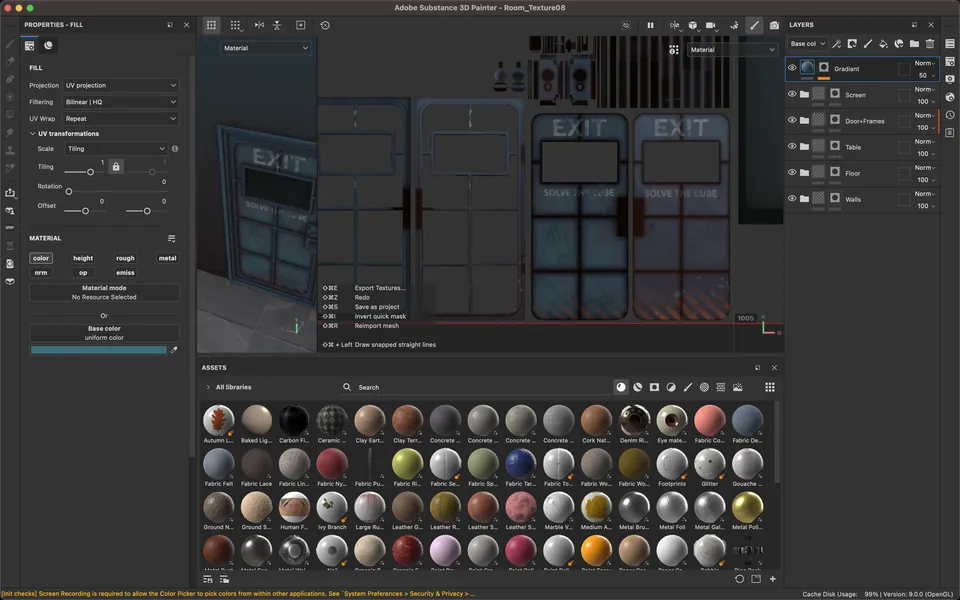Click the plus icon to import assets
Viewport: 960px width, 600px height.
773,579
